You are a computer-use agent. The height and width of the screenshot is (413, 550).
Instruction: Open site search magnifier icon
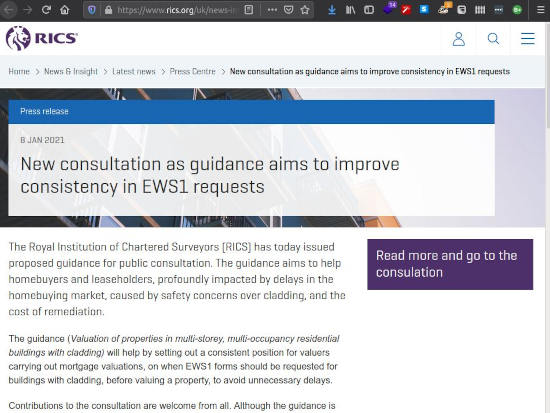[493, 39]
